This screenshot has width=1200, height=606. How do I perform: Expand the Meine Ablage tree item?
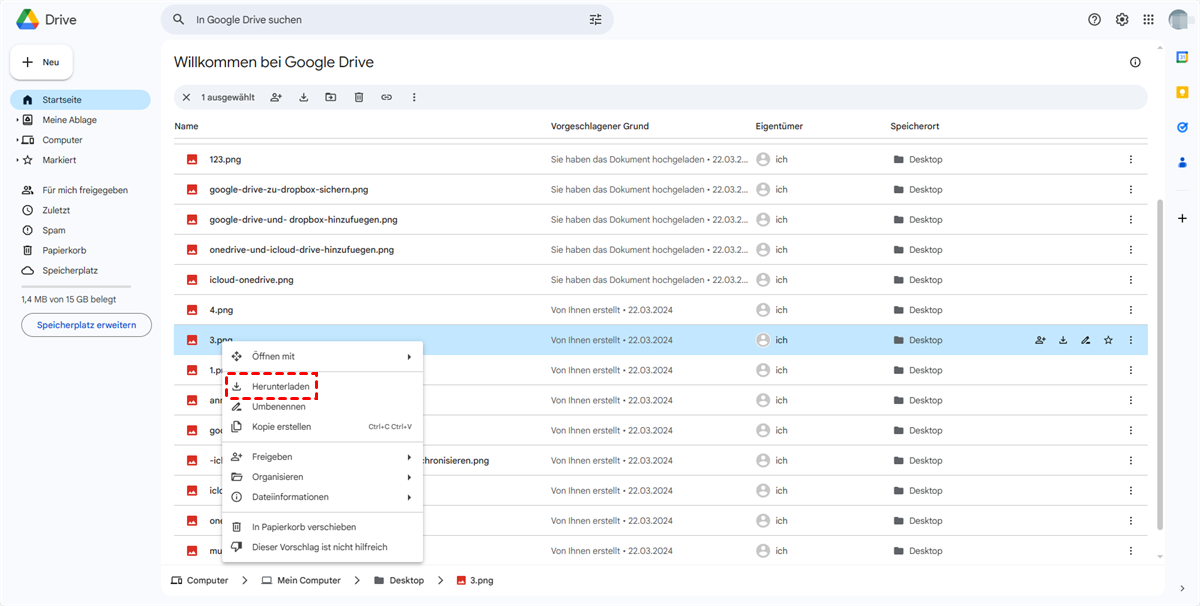17,120
